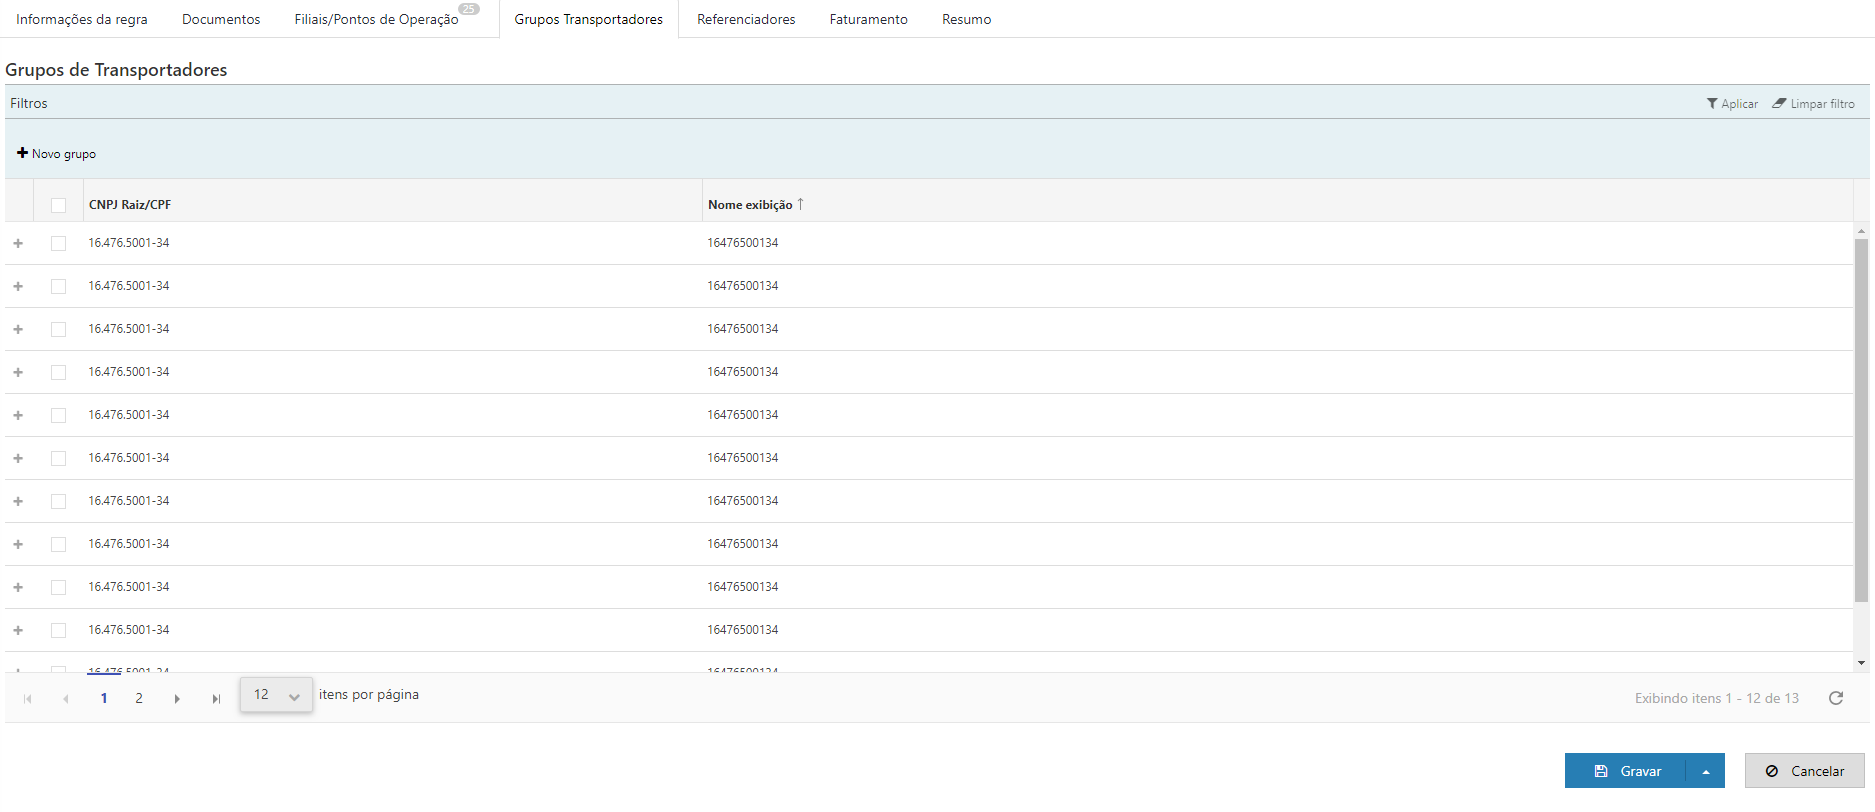The height and width of the screenshot is (812, 1875).
Task: Click the Limpar filtro eraser icon
Action: (1779, 104)
